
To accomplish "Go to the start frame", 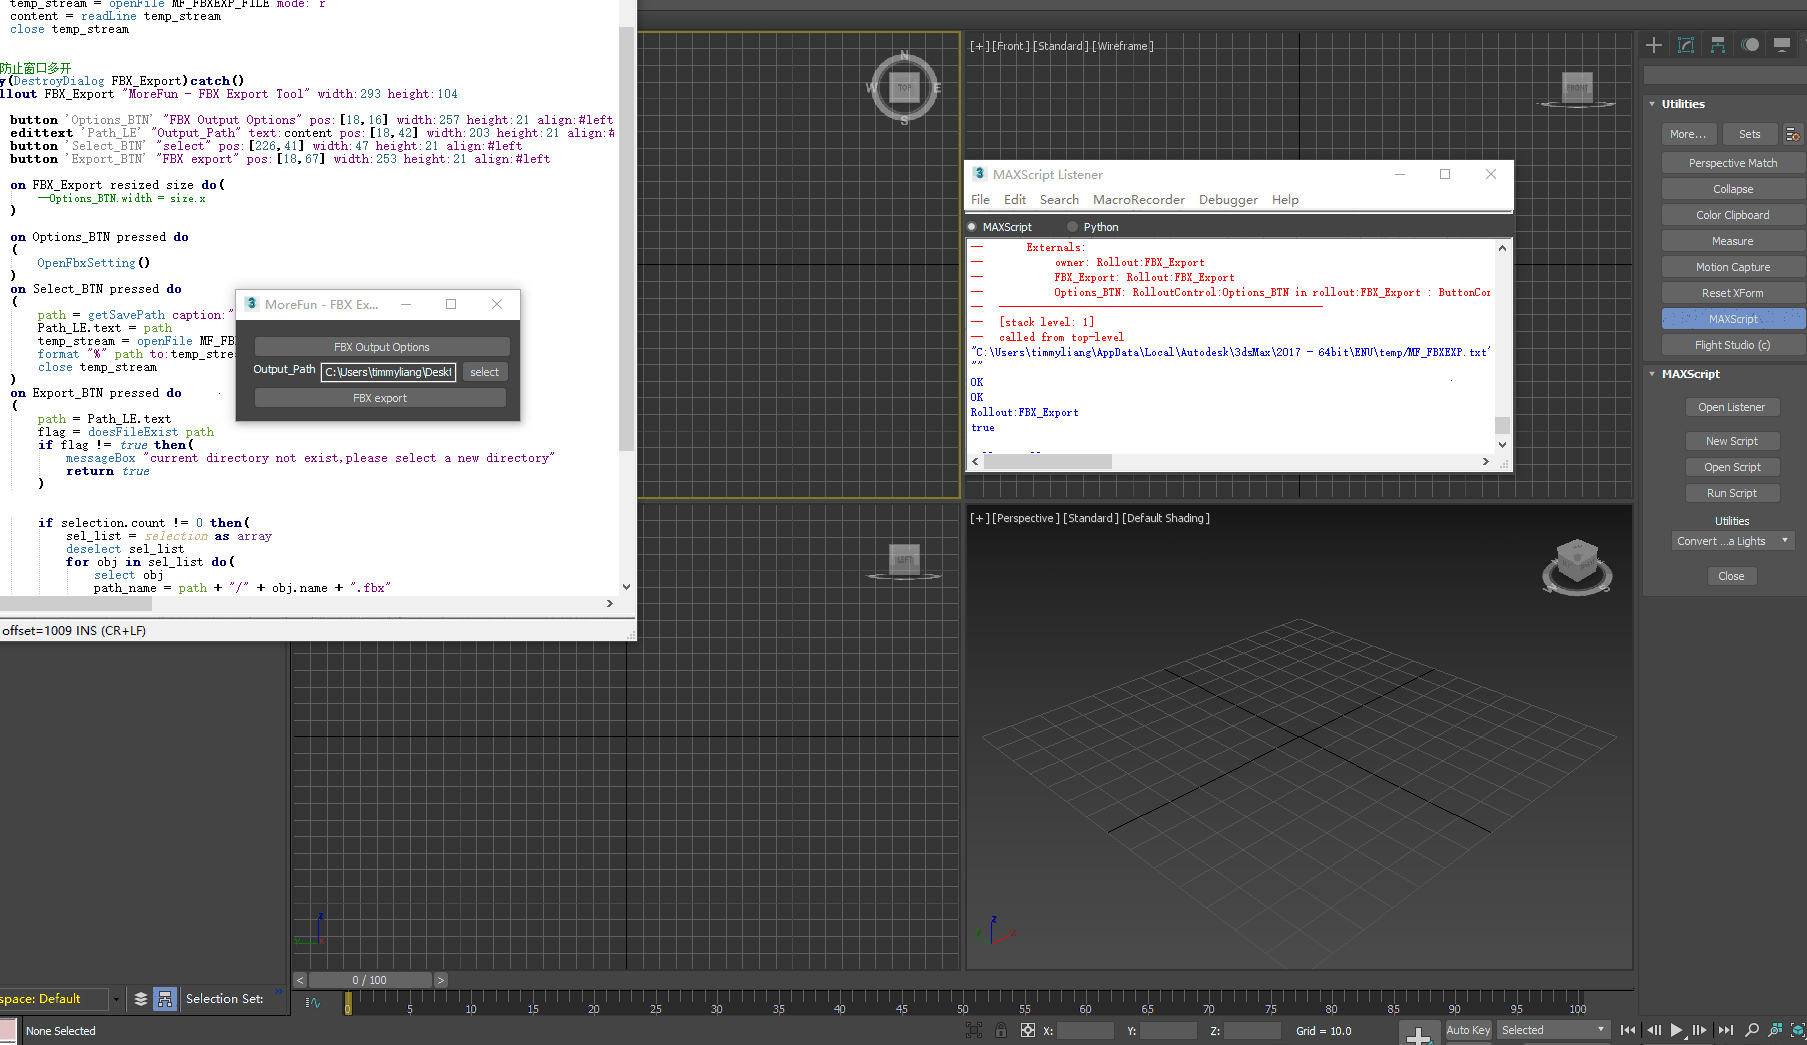I will coord(1628,1030).
